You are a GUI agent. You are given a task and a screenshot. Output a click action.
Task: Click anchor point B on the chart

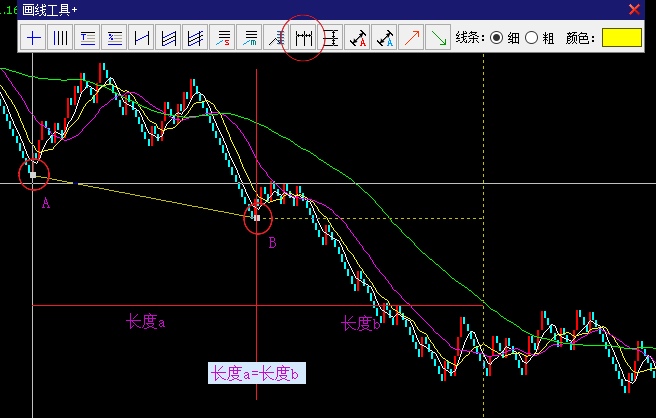point(257,216)
